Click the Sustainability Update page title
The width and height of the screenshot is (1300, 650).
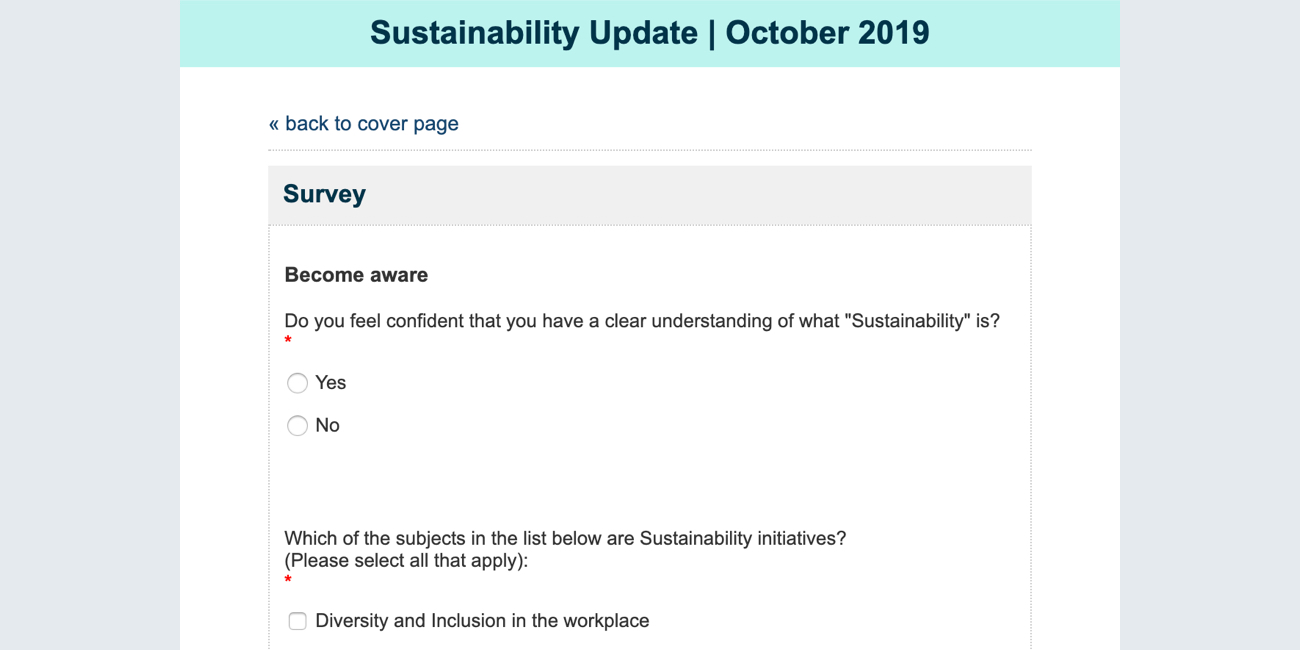point(649,33)
